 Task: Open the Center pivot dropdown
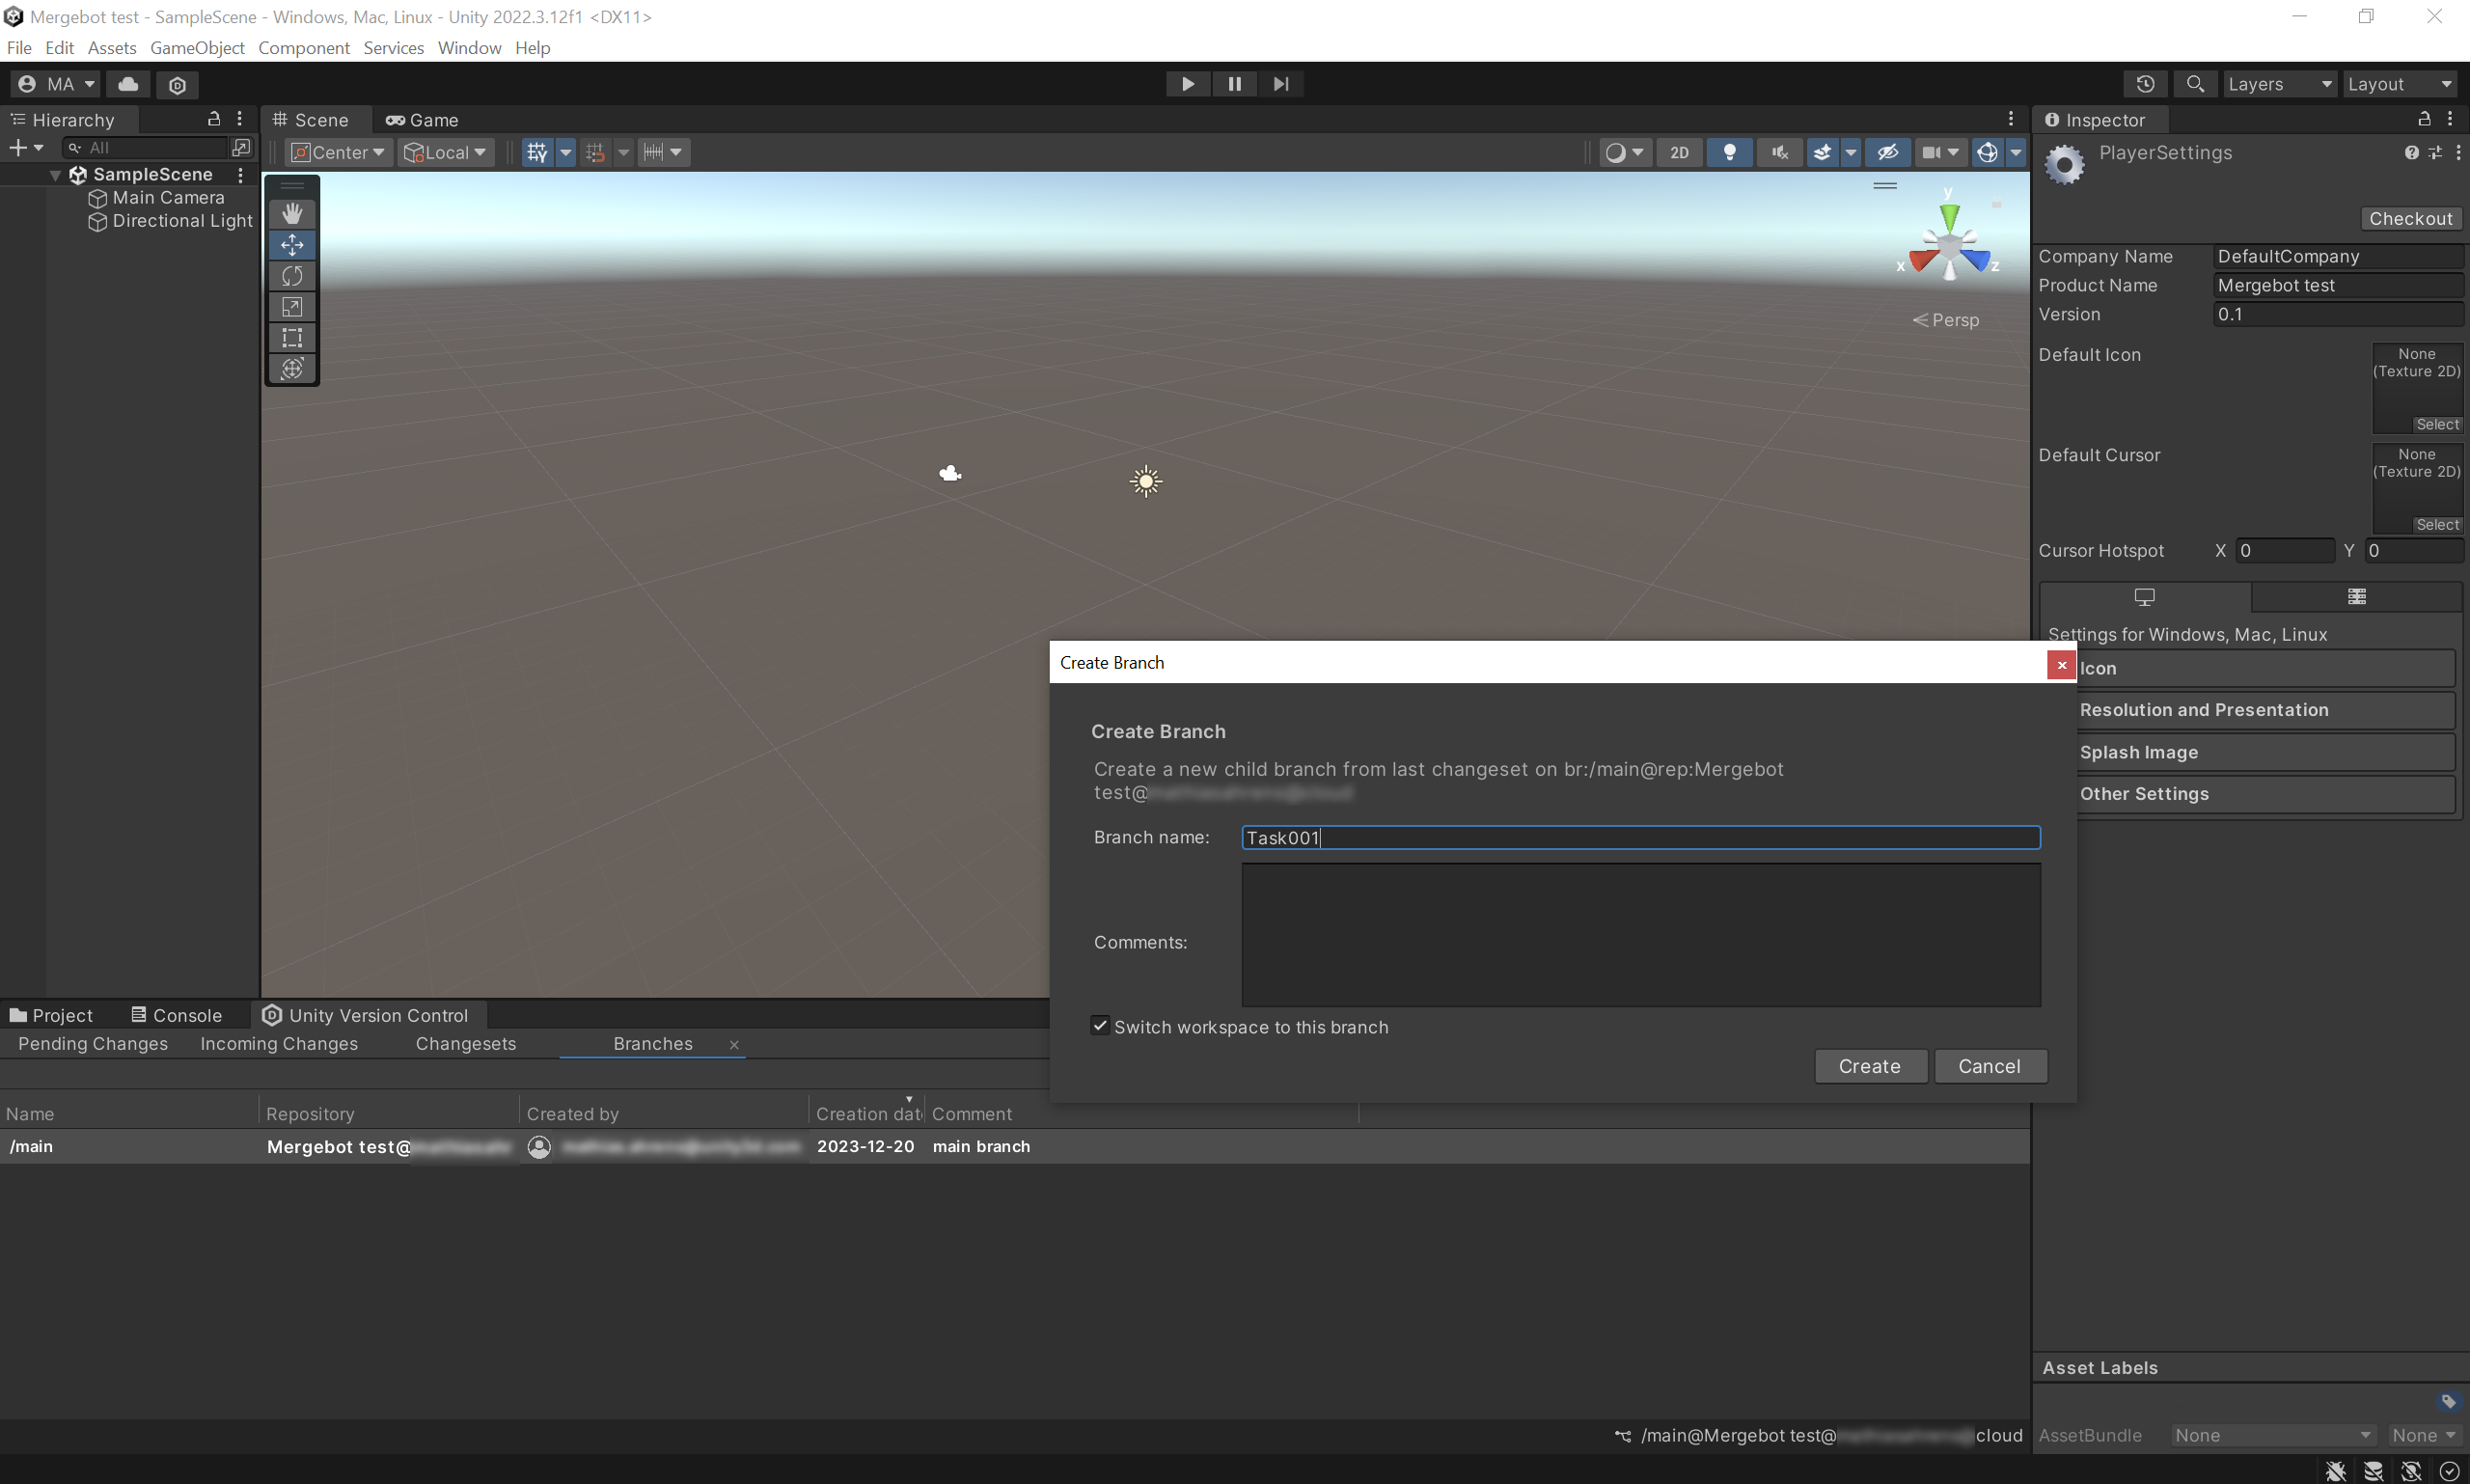(338, 152)
